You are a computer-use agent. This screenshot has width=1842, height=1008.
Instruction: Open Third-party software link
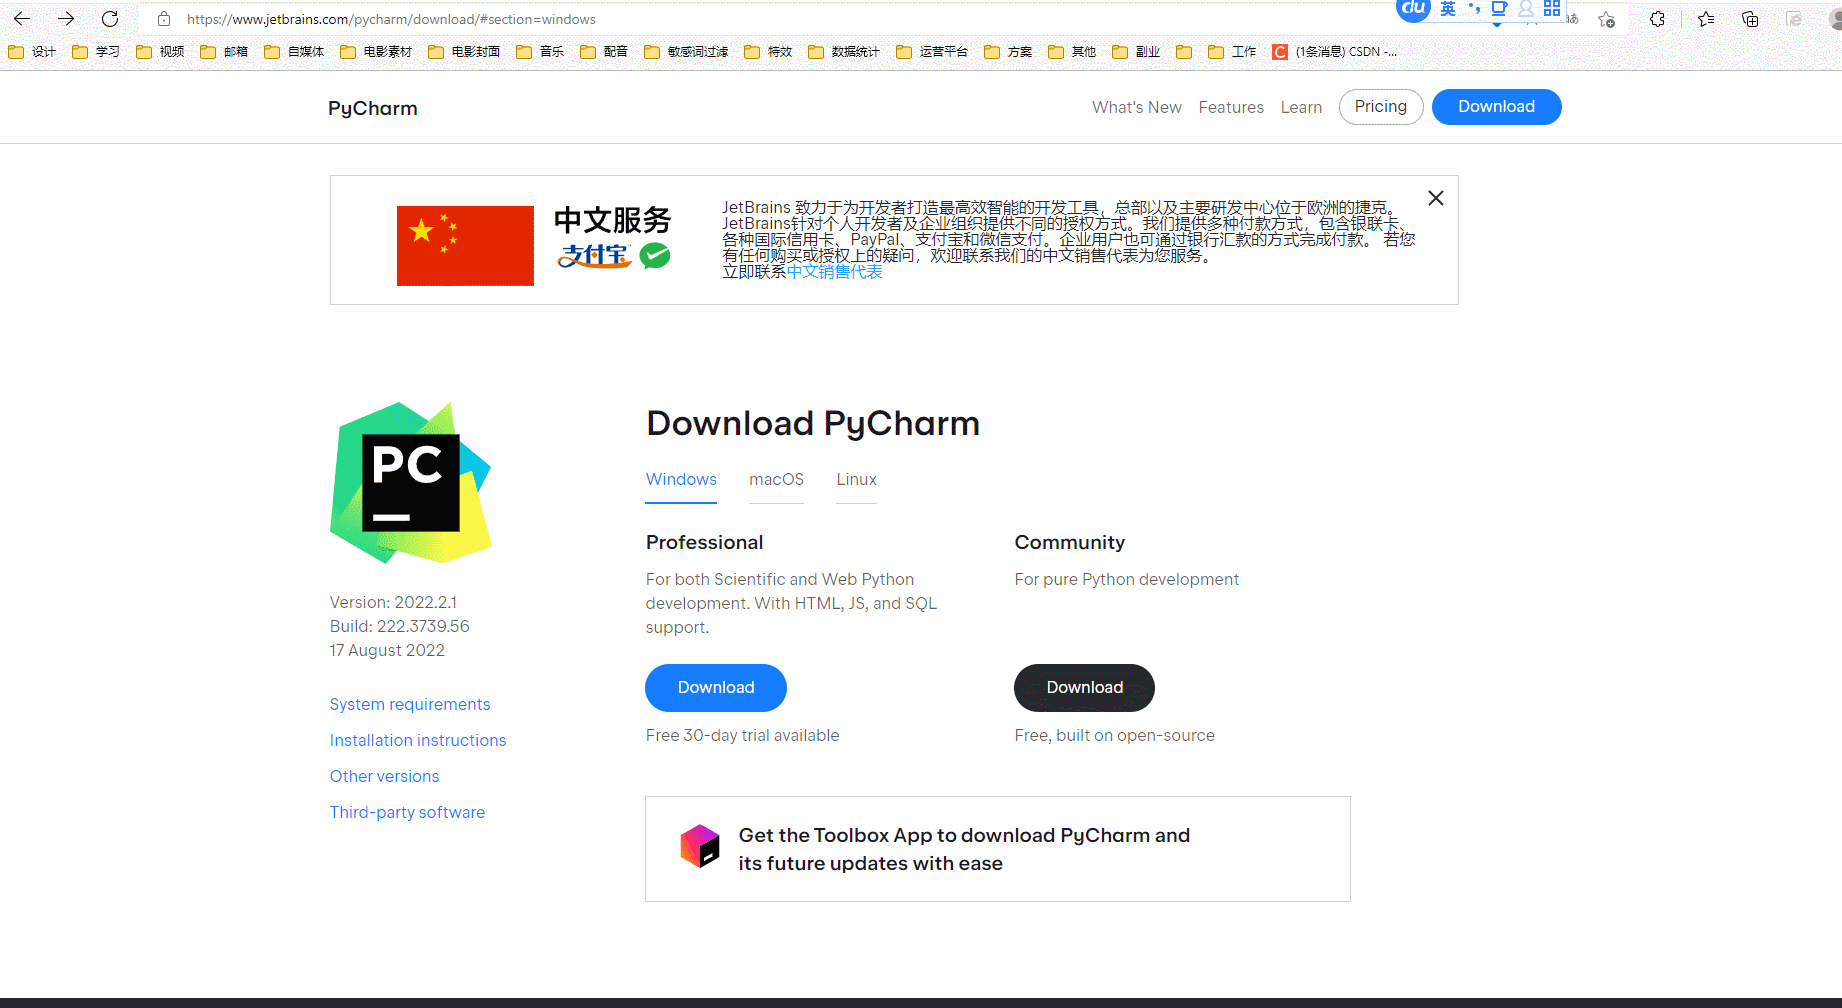pos(407,812)
